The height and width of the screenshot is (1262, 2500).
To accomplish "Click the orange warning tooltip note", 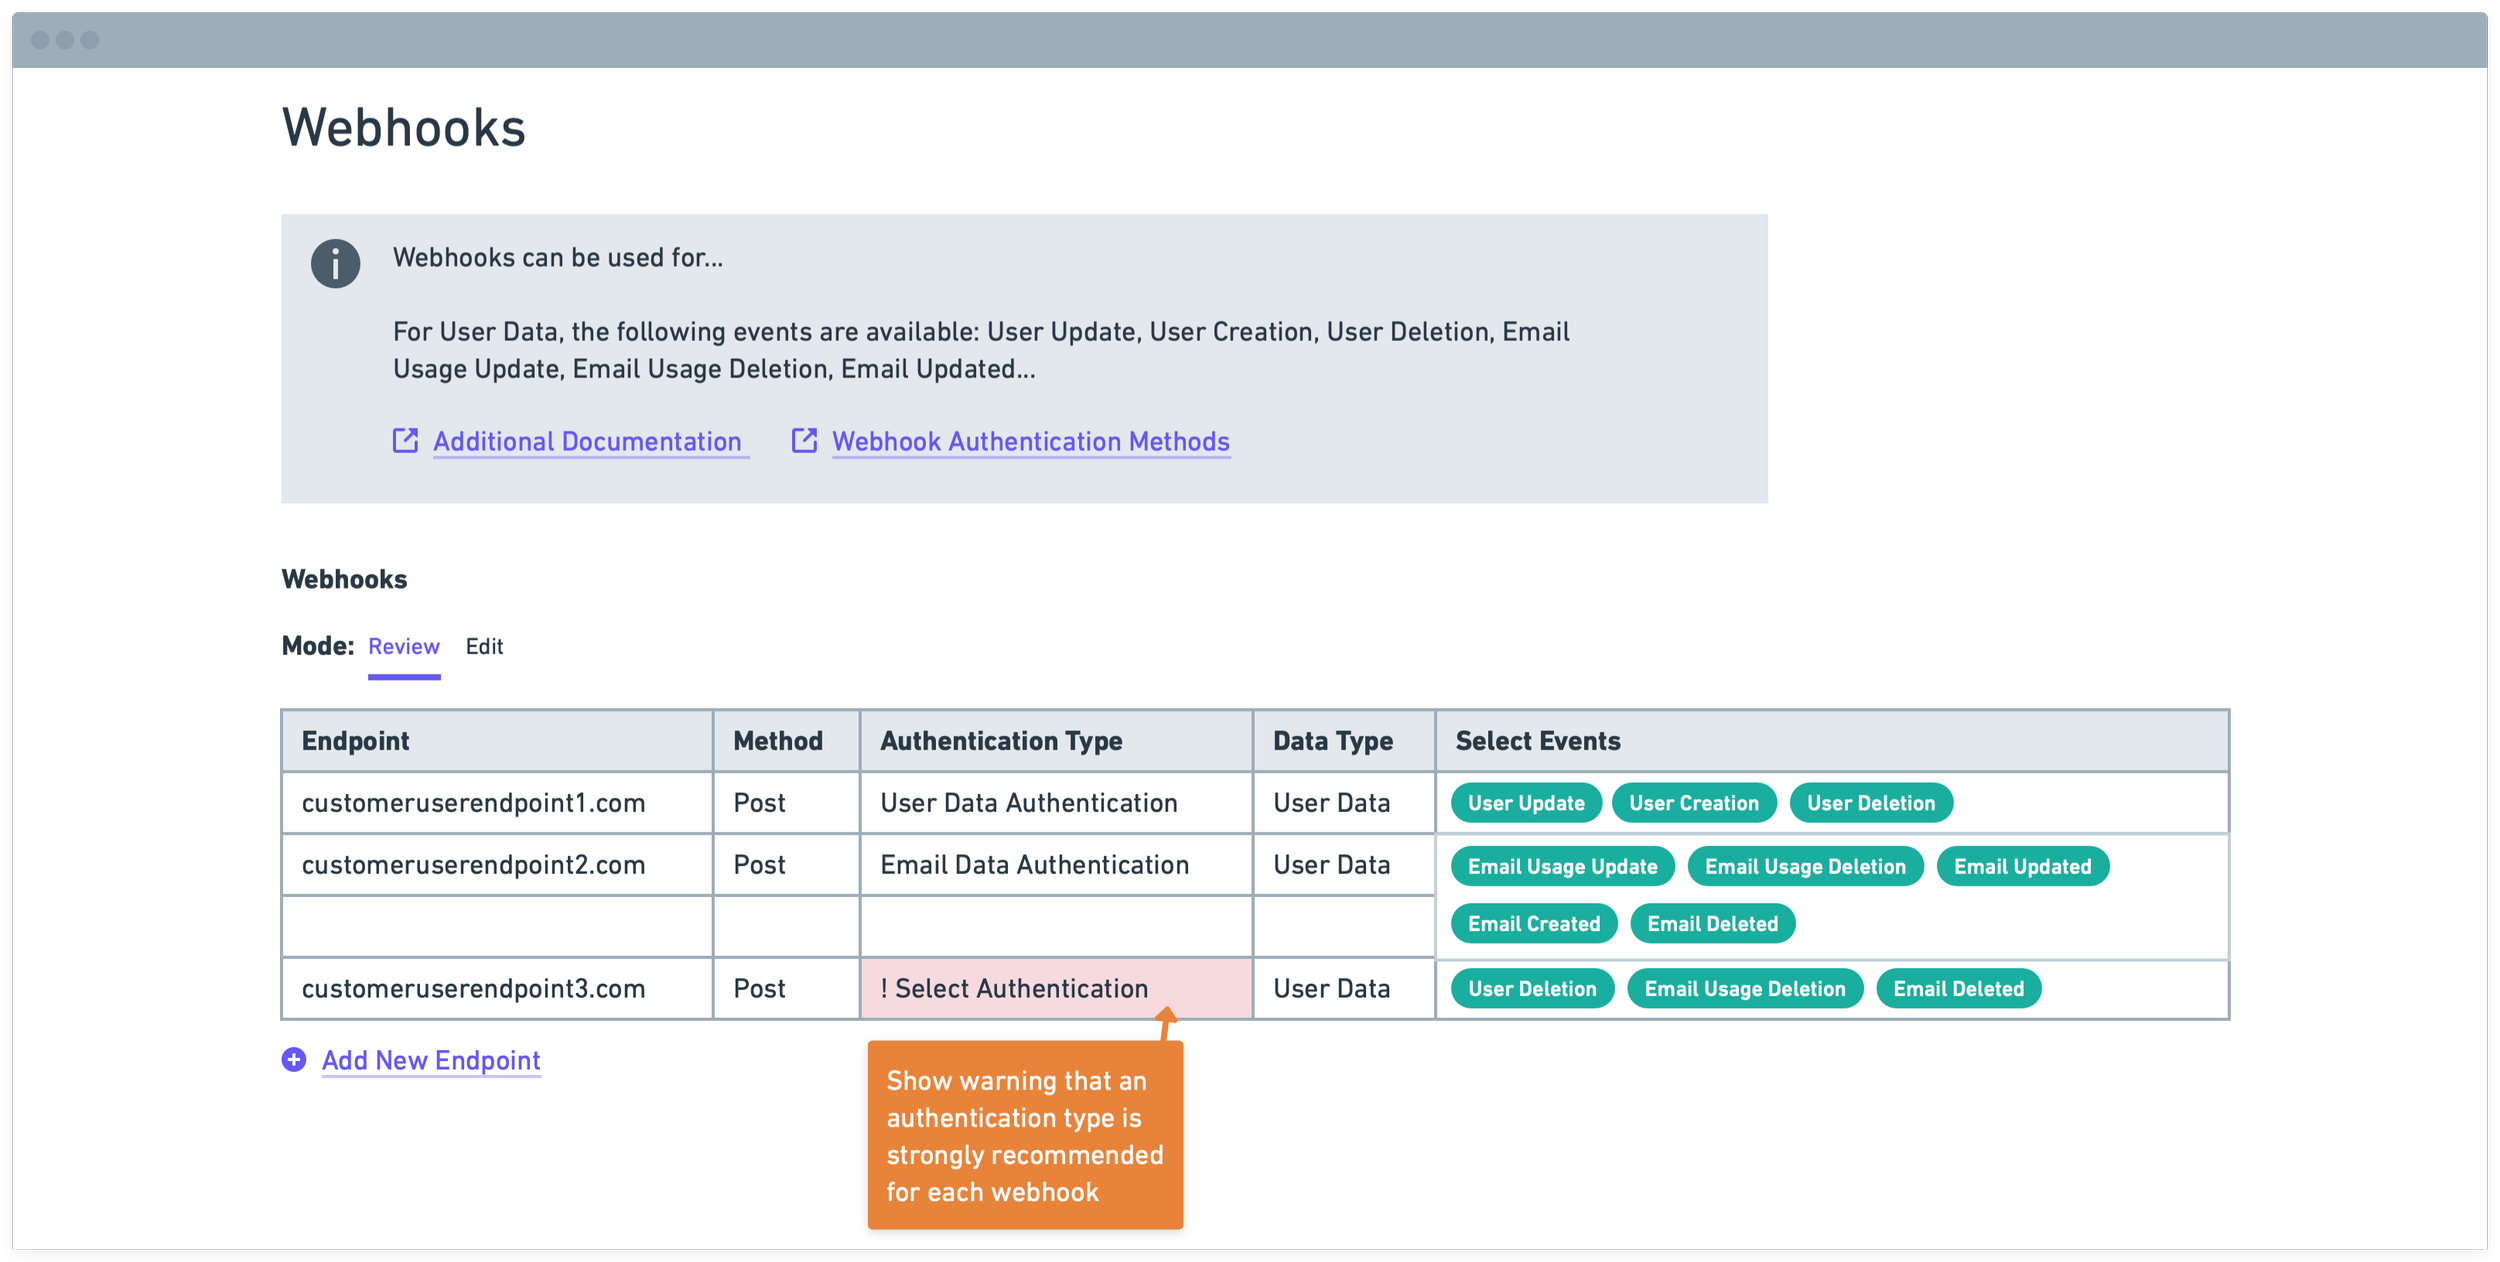I will click(1025, 1136).
